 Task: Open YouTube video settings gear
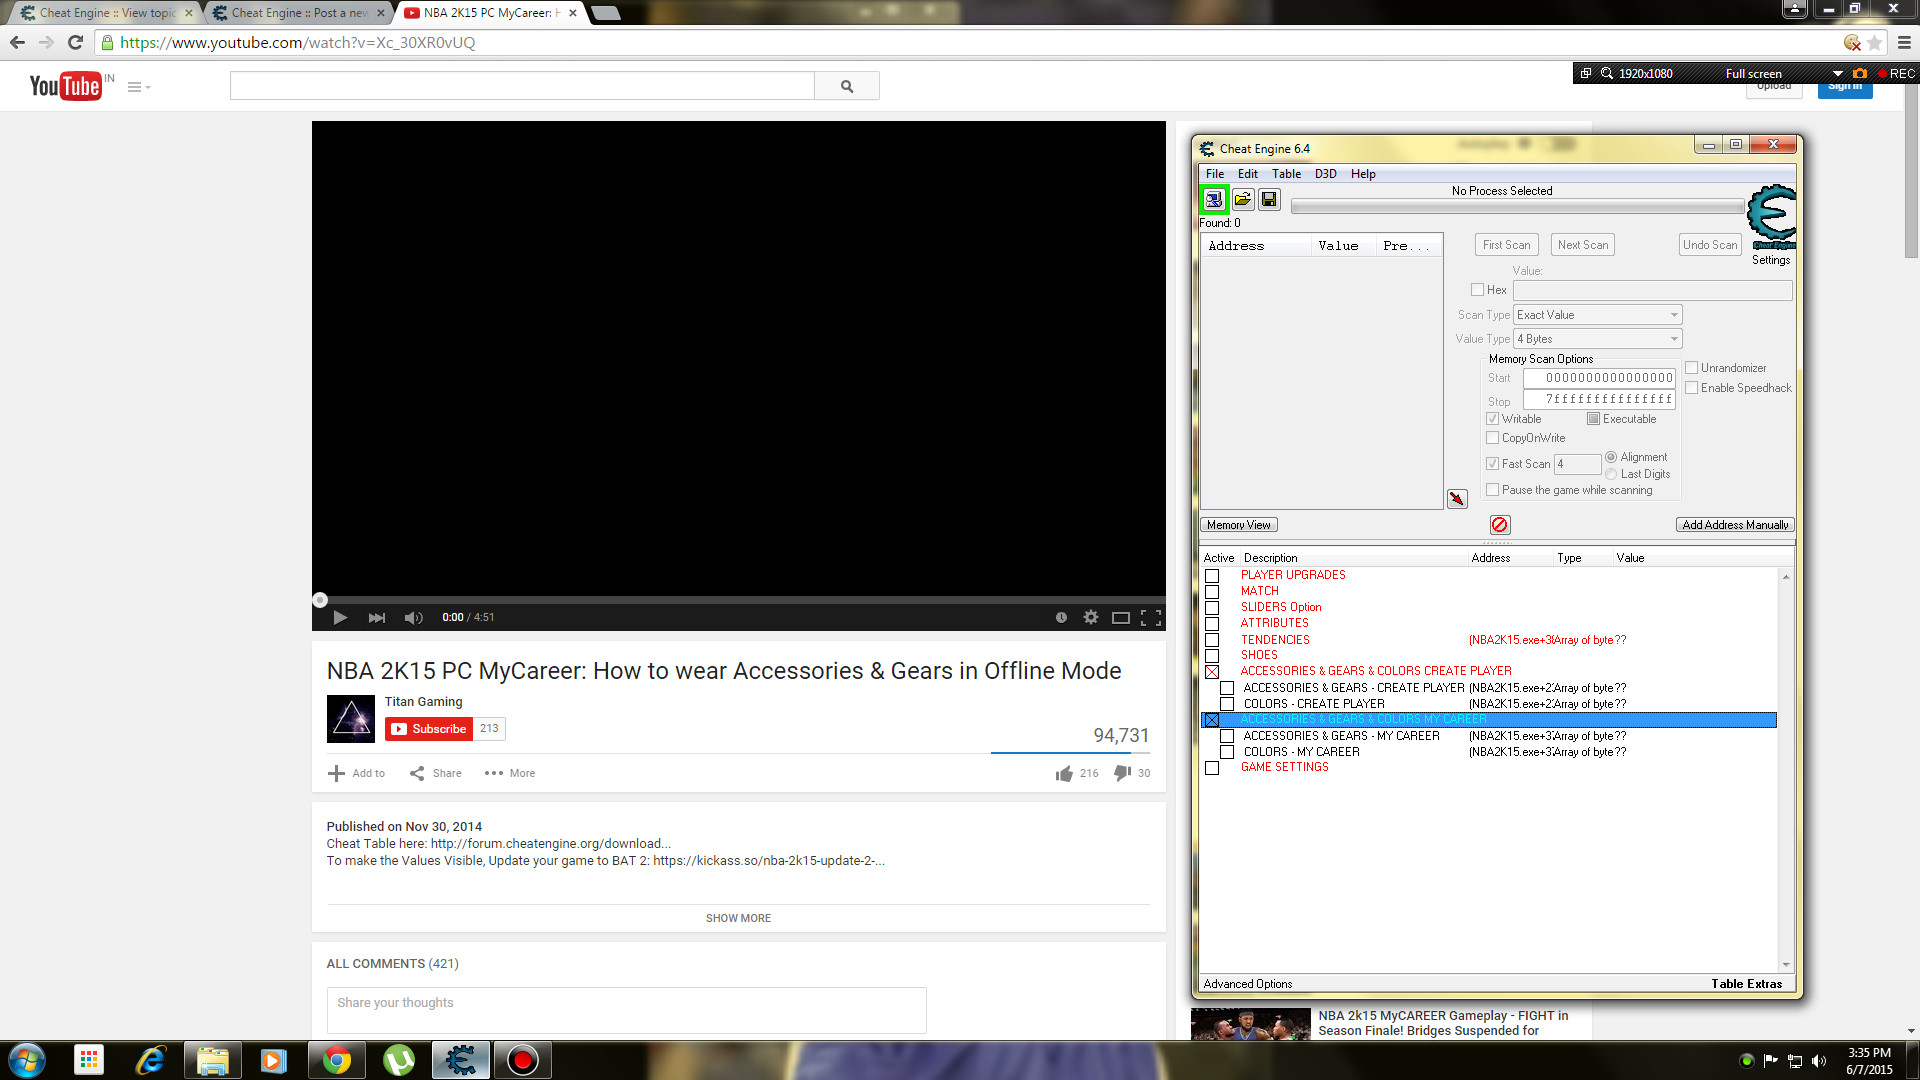pyautogui.click(x=1090, y=617)
